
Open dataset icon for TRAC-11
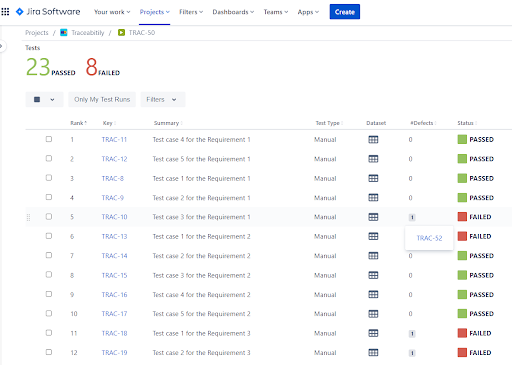pos(373,140)
